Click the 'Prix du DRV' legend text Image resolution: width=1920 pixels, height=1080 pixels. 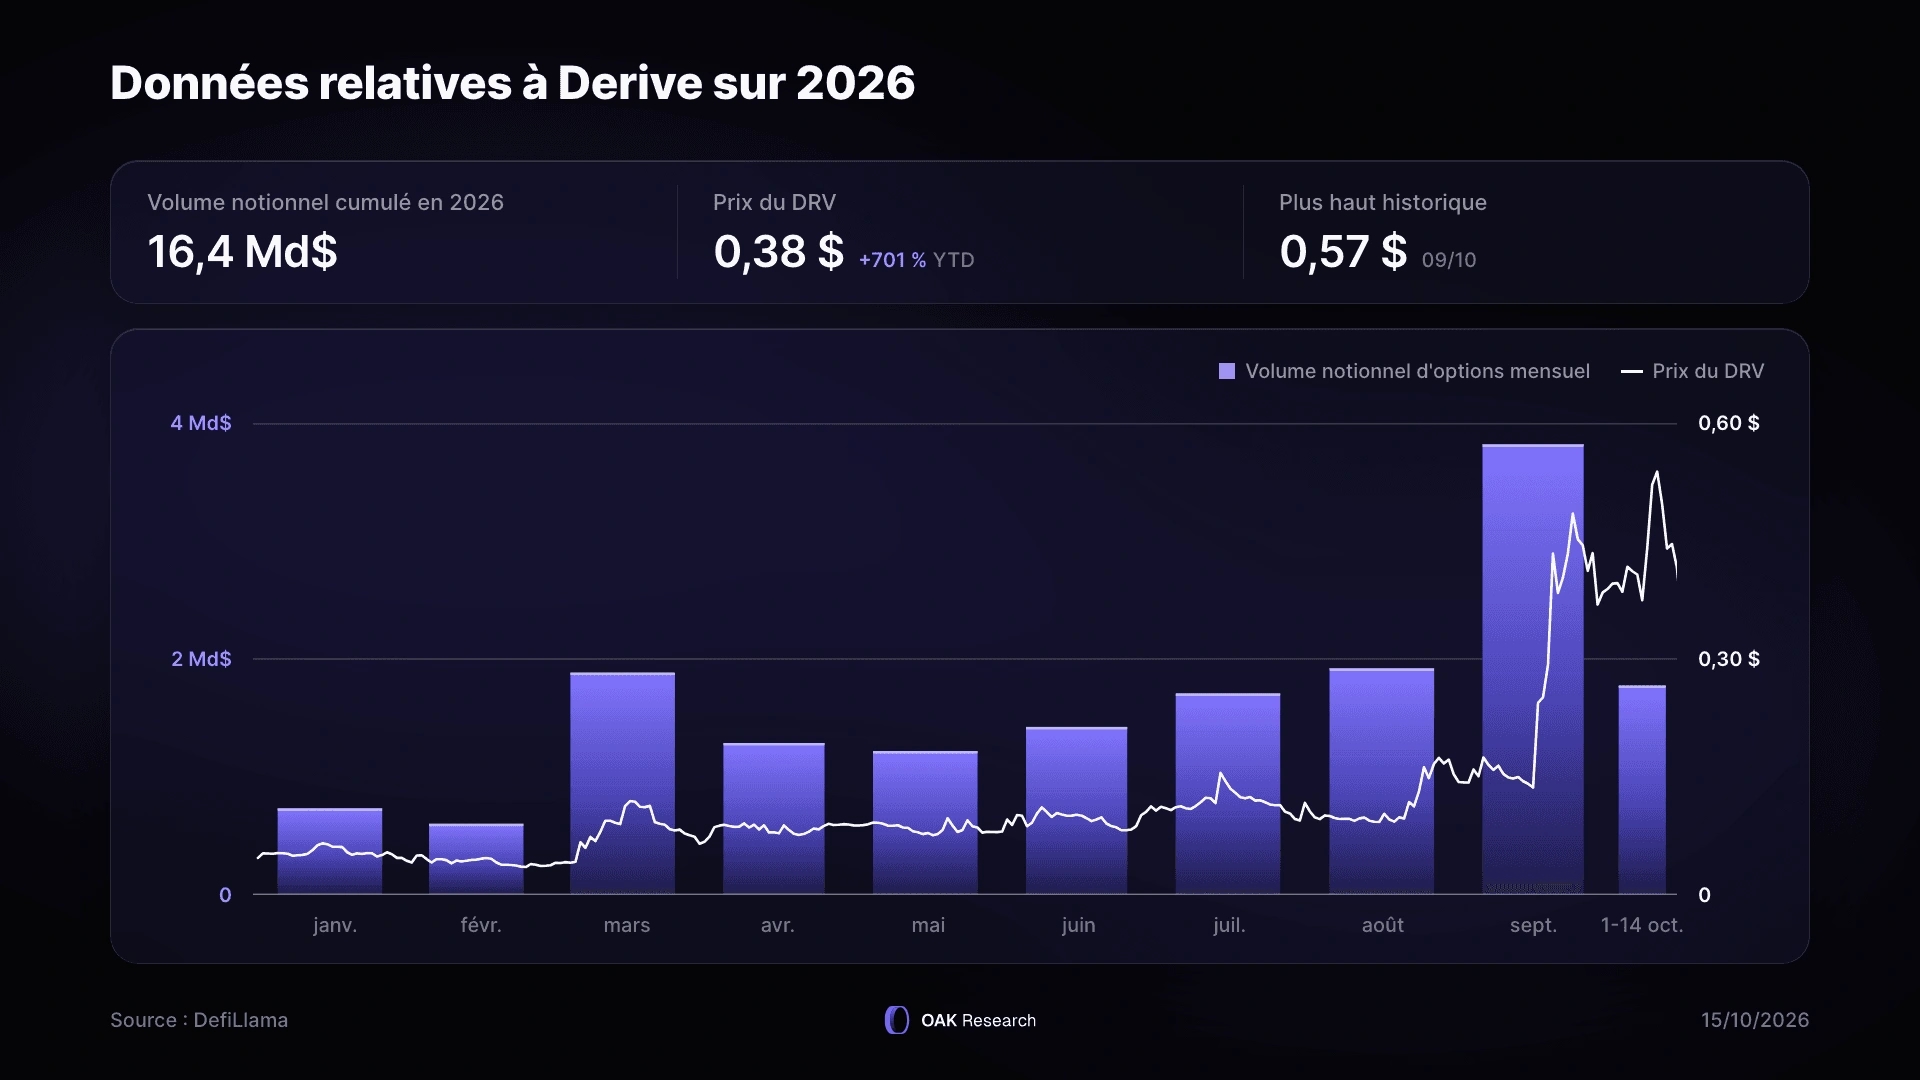click(x=1708, y=371)
